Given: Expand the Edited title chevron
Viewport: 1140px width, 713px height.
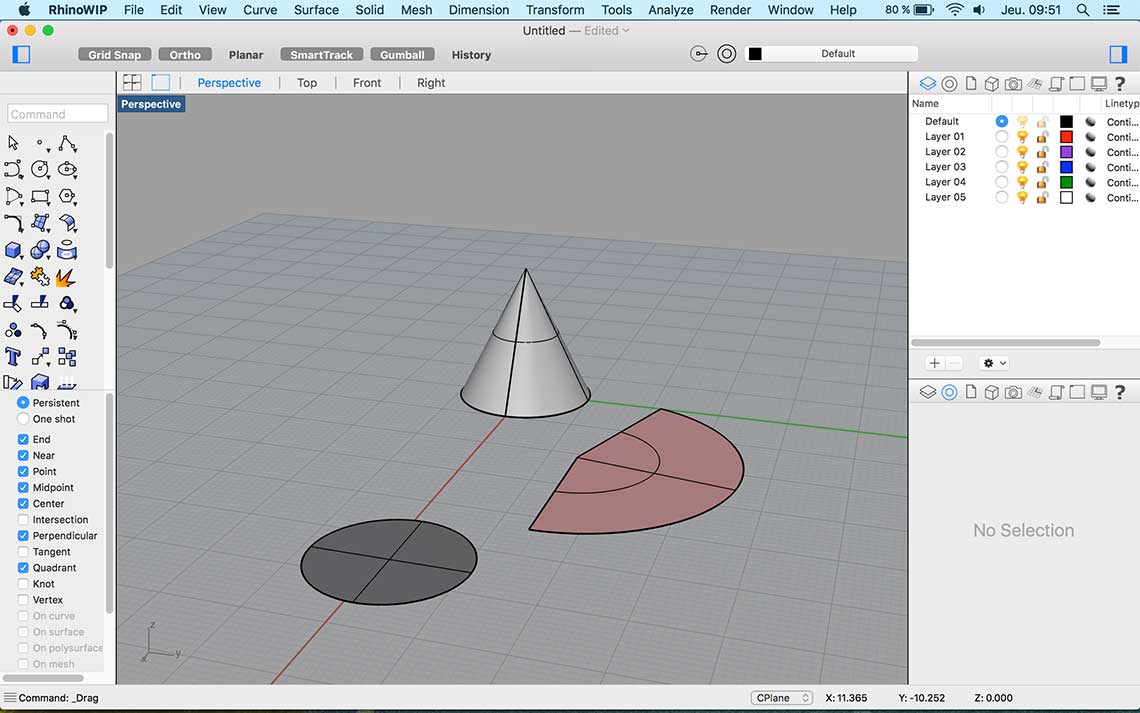Looking at the screenshot, I should click(626, 31).
